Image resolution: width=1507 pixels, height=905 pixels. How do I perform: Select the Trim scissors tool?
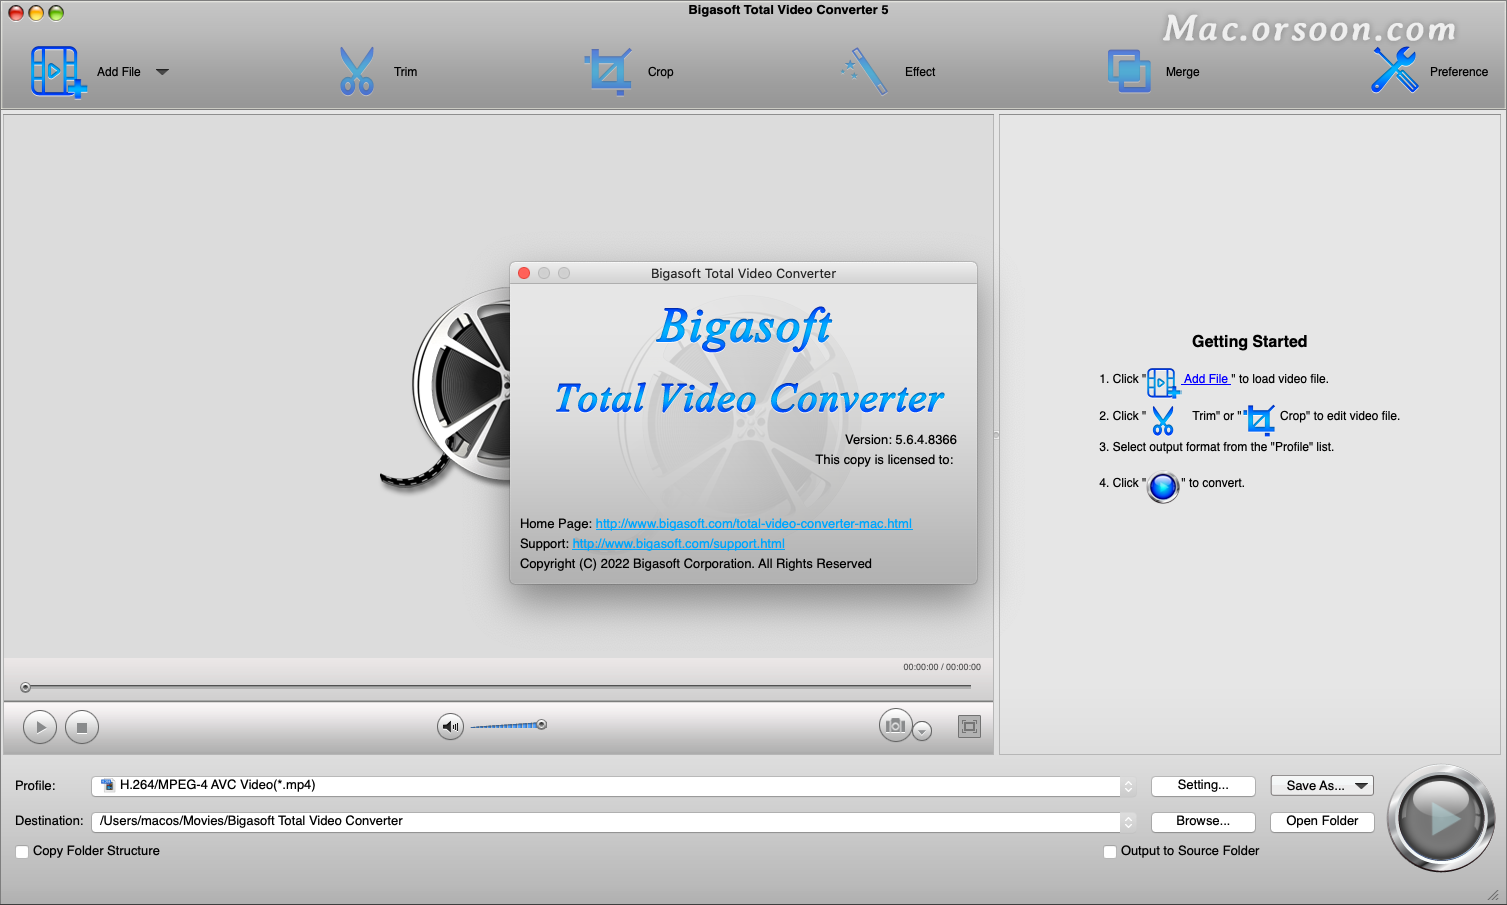357,71
